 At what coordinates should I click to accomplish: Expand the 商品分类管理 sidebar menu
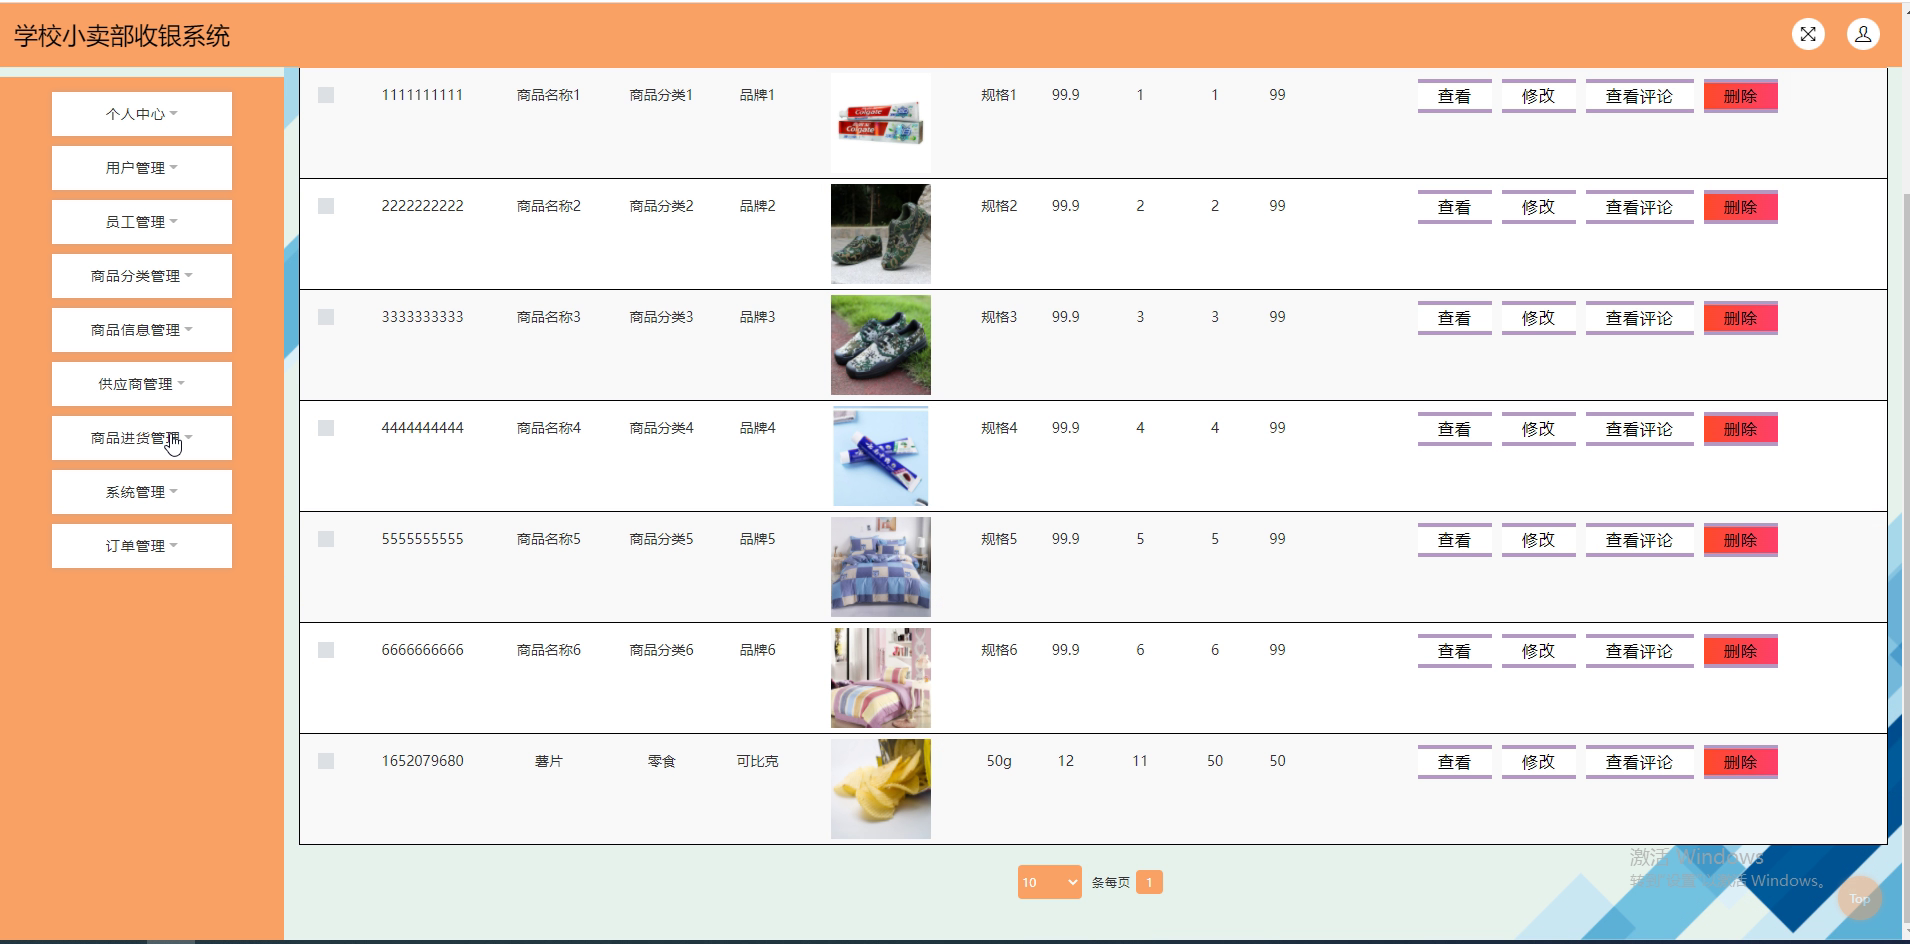142,276
